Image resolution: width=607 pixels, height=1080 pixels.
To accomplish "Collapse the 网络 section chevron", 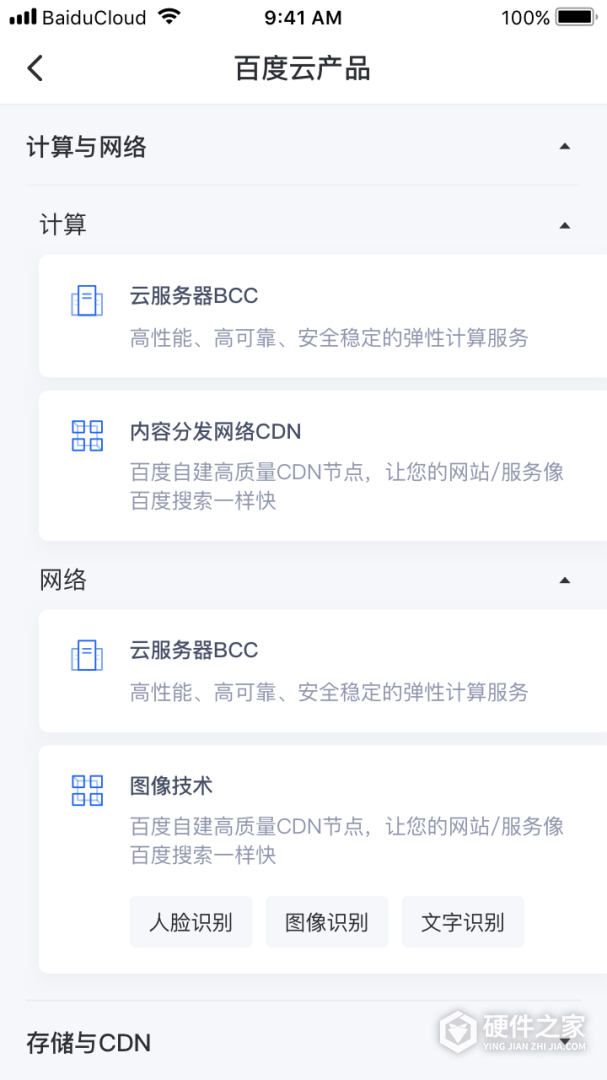I will pos(566,580).
